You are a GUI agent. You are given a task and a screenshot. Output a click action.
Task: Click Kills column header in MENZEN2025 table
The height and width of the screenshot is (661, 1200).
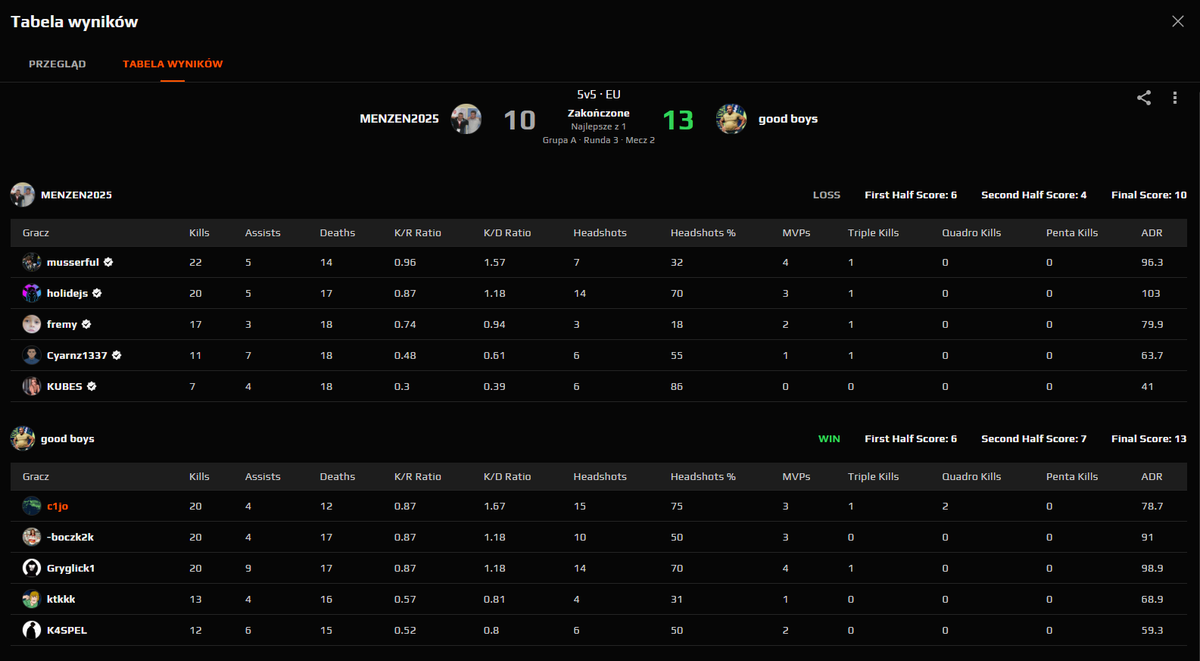[x=199, y=233]
